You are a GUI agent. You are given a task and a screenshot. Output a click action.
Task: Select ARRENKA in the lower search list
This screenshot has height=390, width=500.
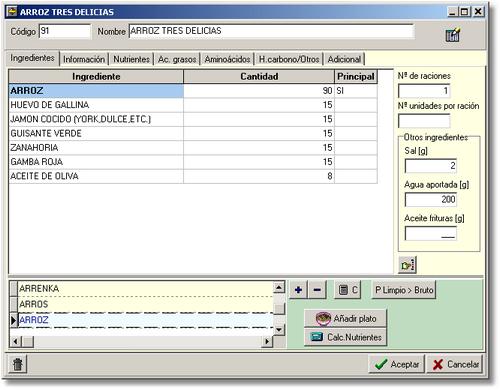[x=146, y=288]
